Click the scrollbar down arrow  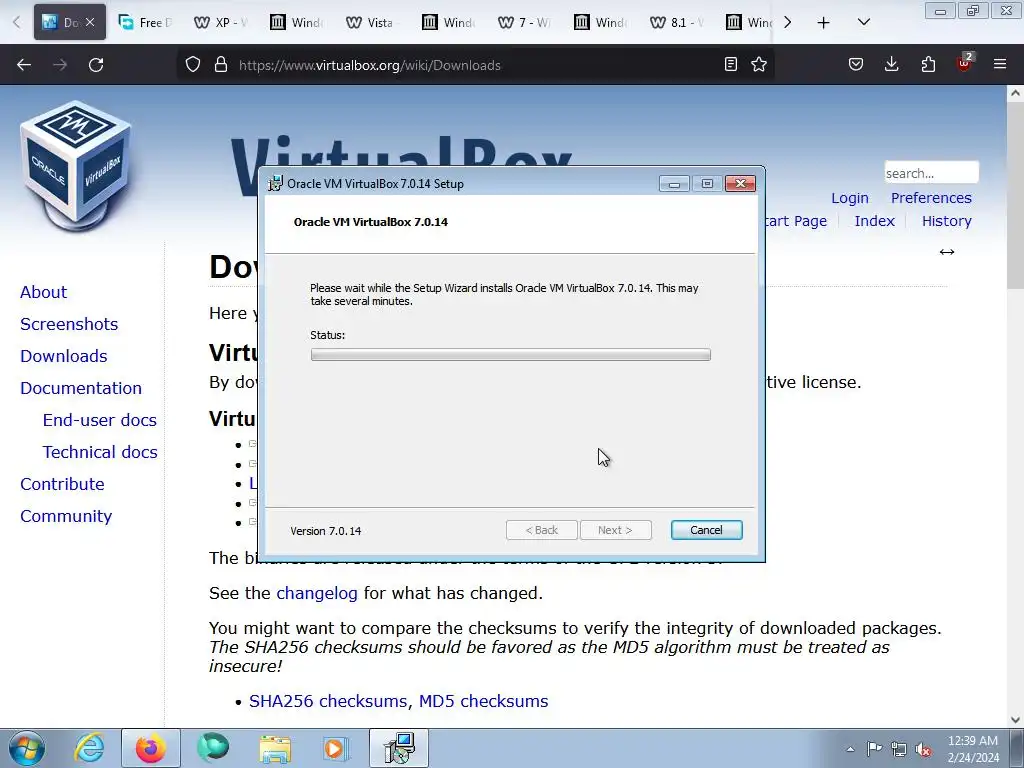(1015, 720)
